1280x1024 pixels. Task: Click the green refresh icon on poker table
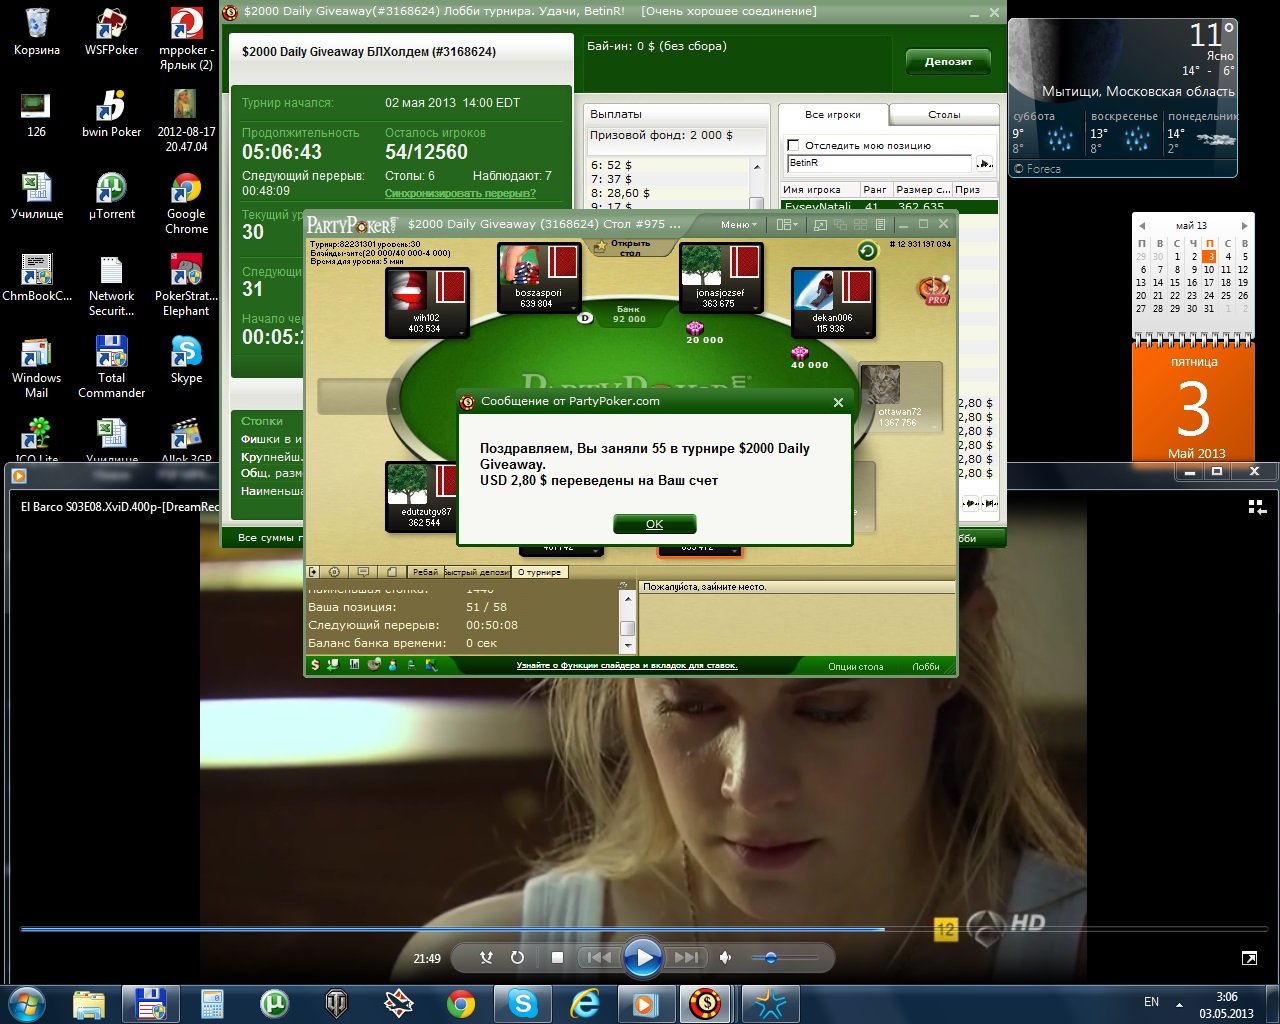(867, 251)
